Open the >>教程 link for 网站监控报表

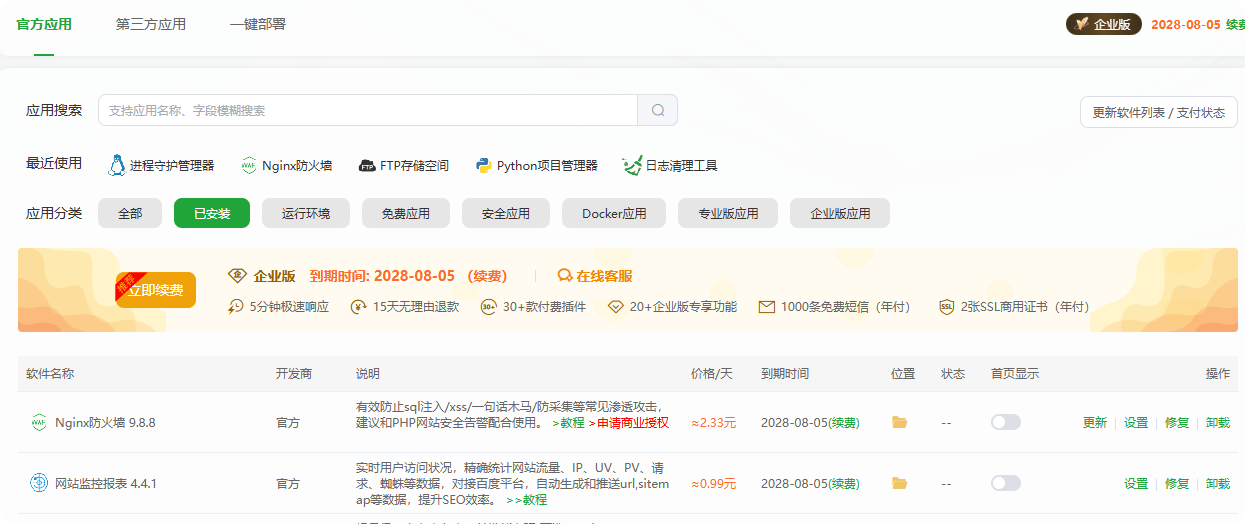(x=527, y=499)
